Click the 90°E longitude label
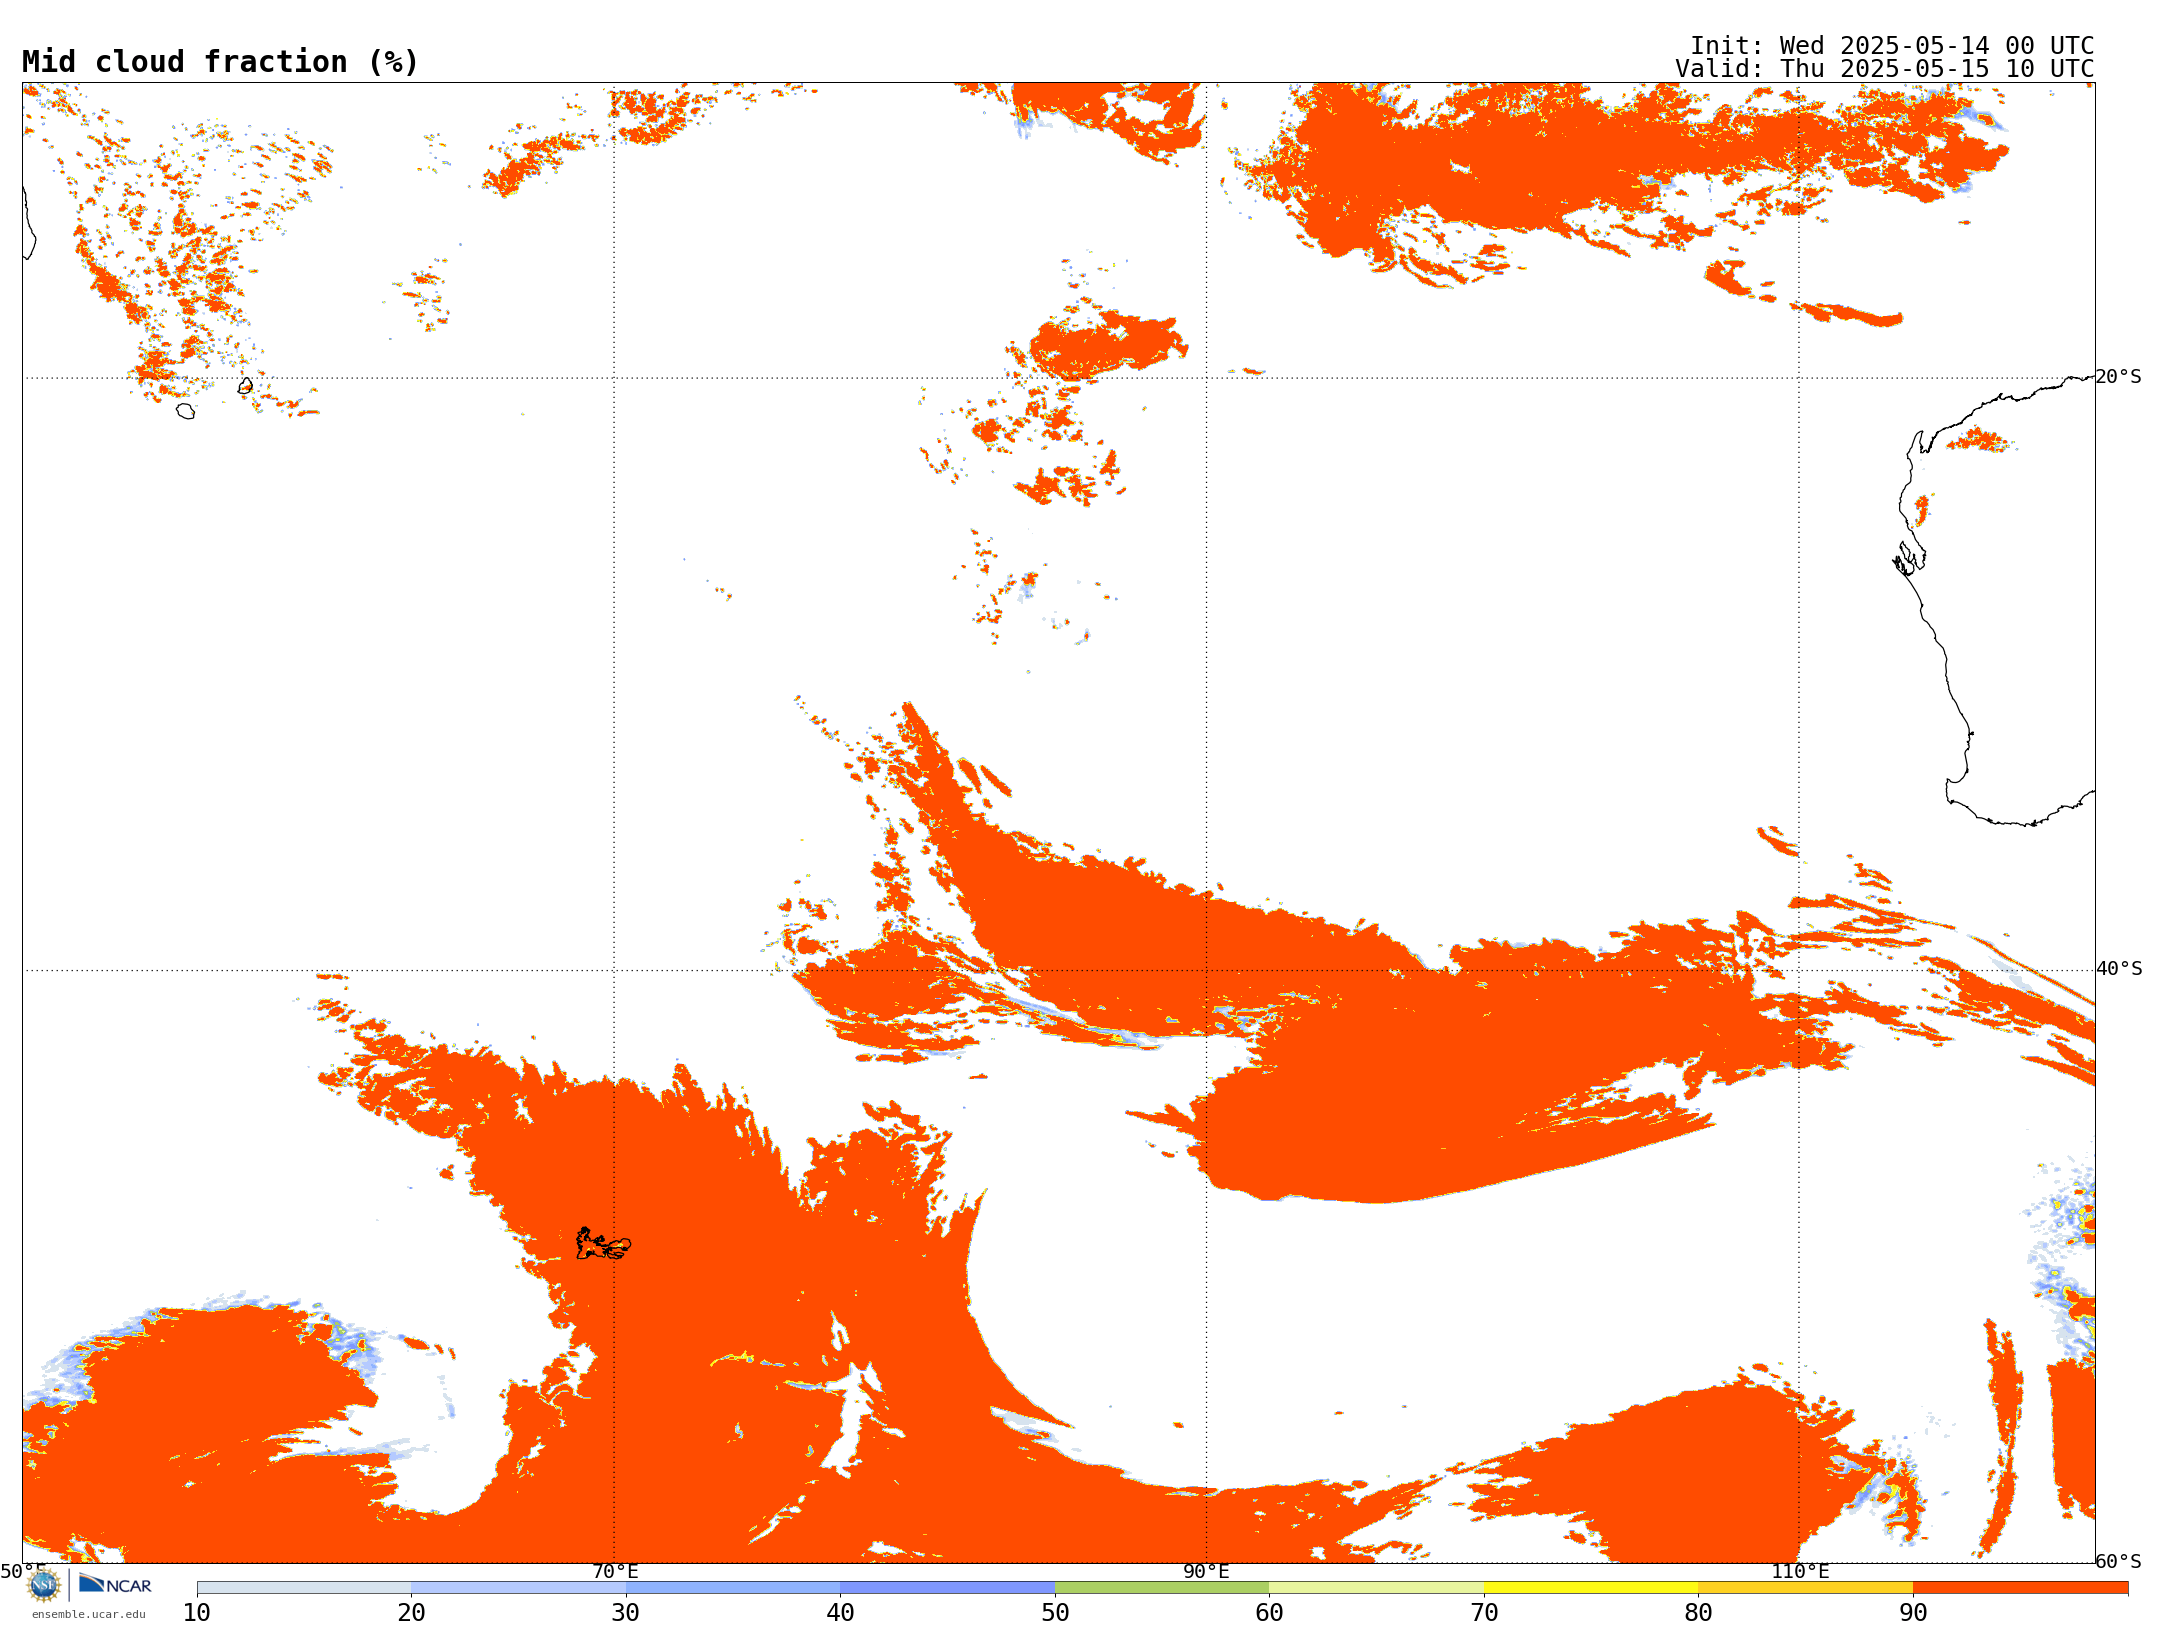2160x1626 pixels. (x=1207, y=1572)
